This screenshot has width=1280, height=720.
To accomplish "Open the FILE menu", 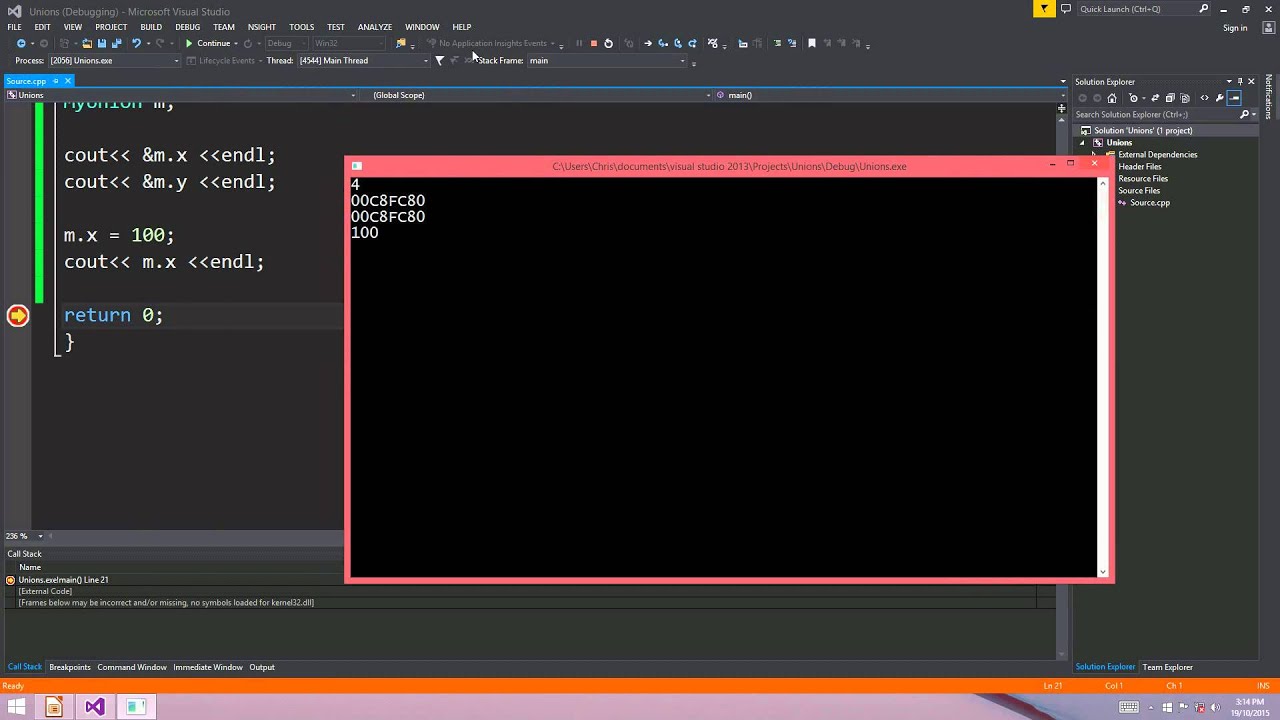I will click(x=15, y=27).
